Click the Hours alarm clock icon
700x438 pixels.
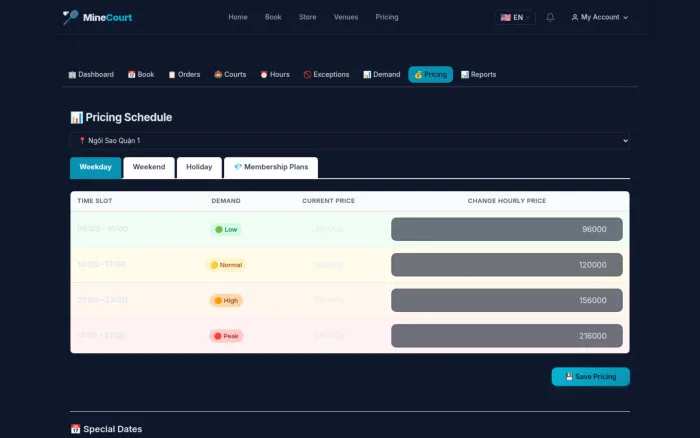tap(264, 75)
